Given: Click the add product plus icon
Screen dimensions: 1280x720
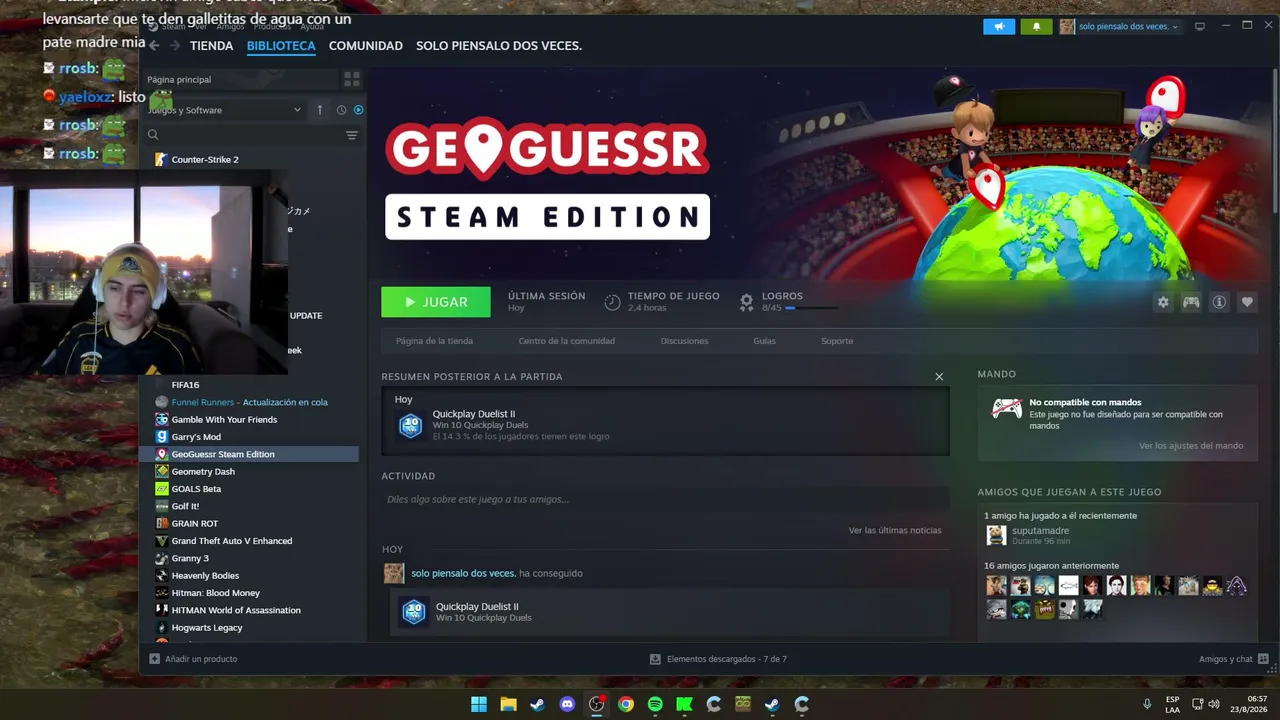Looking at the screenshot, I should click(154, 659).
